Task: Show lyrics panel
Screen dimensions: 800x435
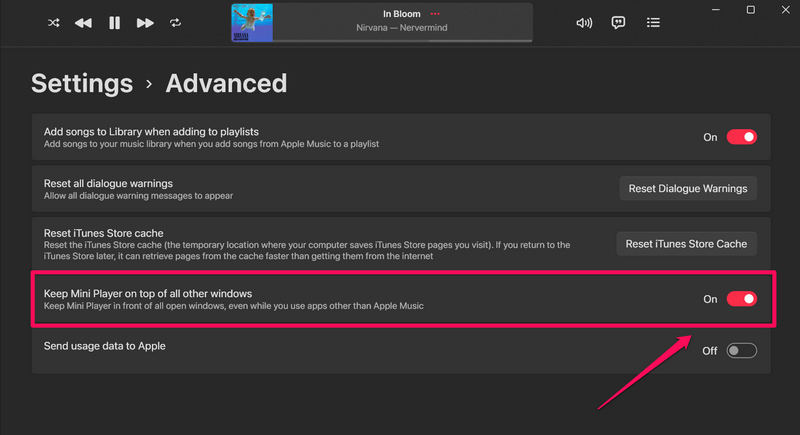Action: pos(619,22)
